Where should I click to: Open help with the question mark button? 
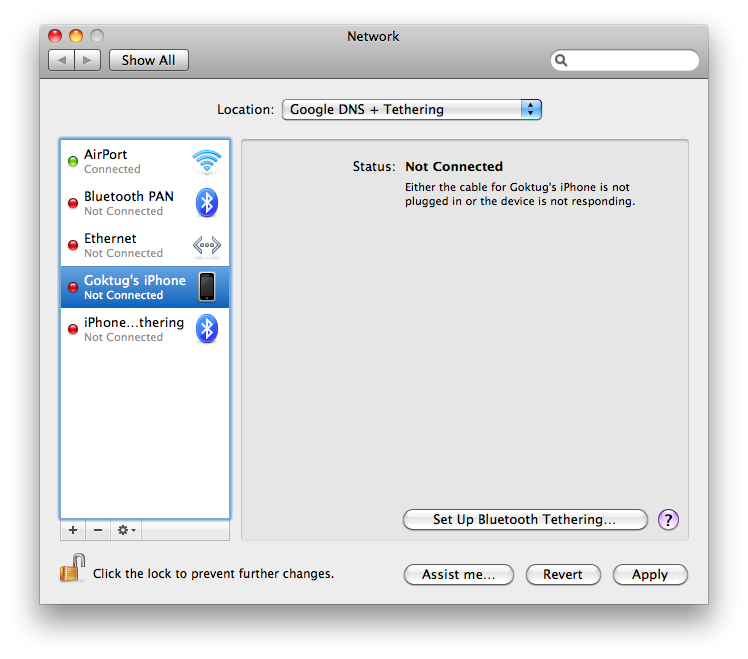[668, 520]
